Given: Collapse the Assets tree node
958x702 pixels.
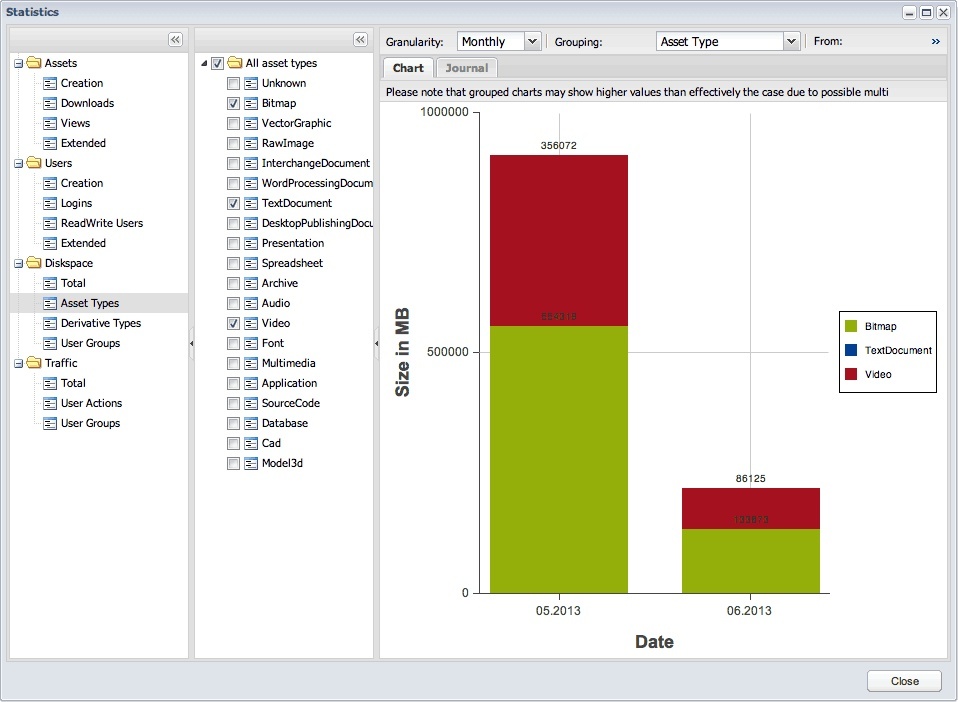Looking at the screenshot, I should pos(18,63).
